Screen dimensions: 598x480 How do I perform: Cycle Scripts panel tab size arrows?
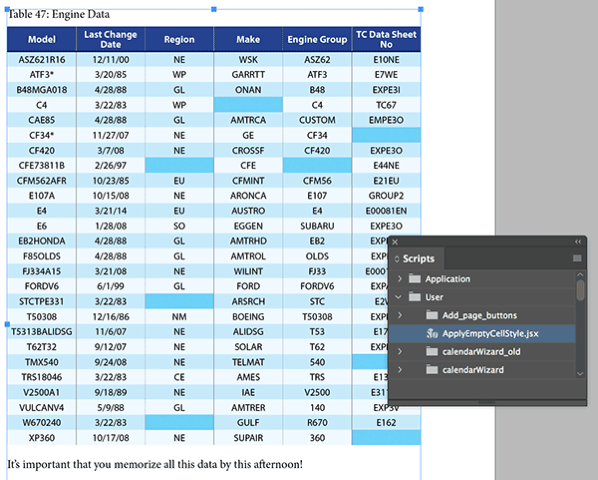coord(397,259)
